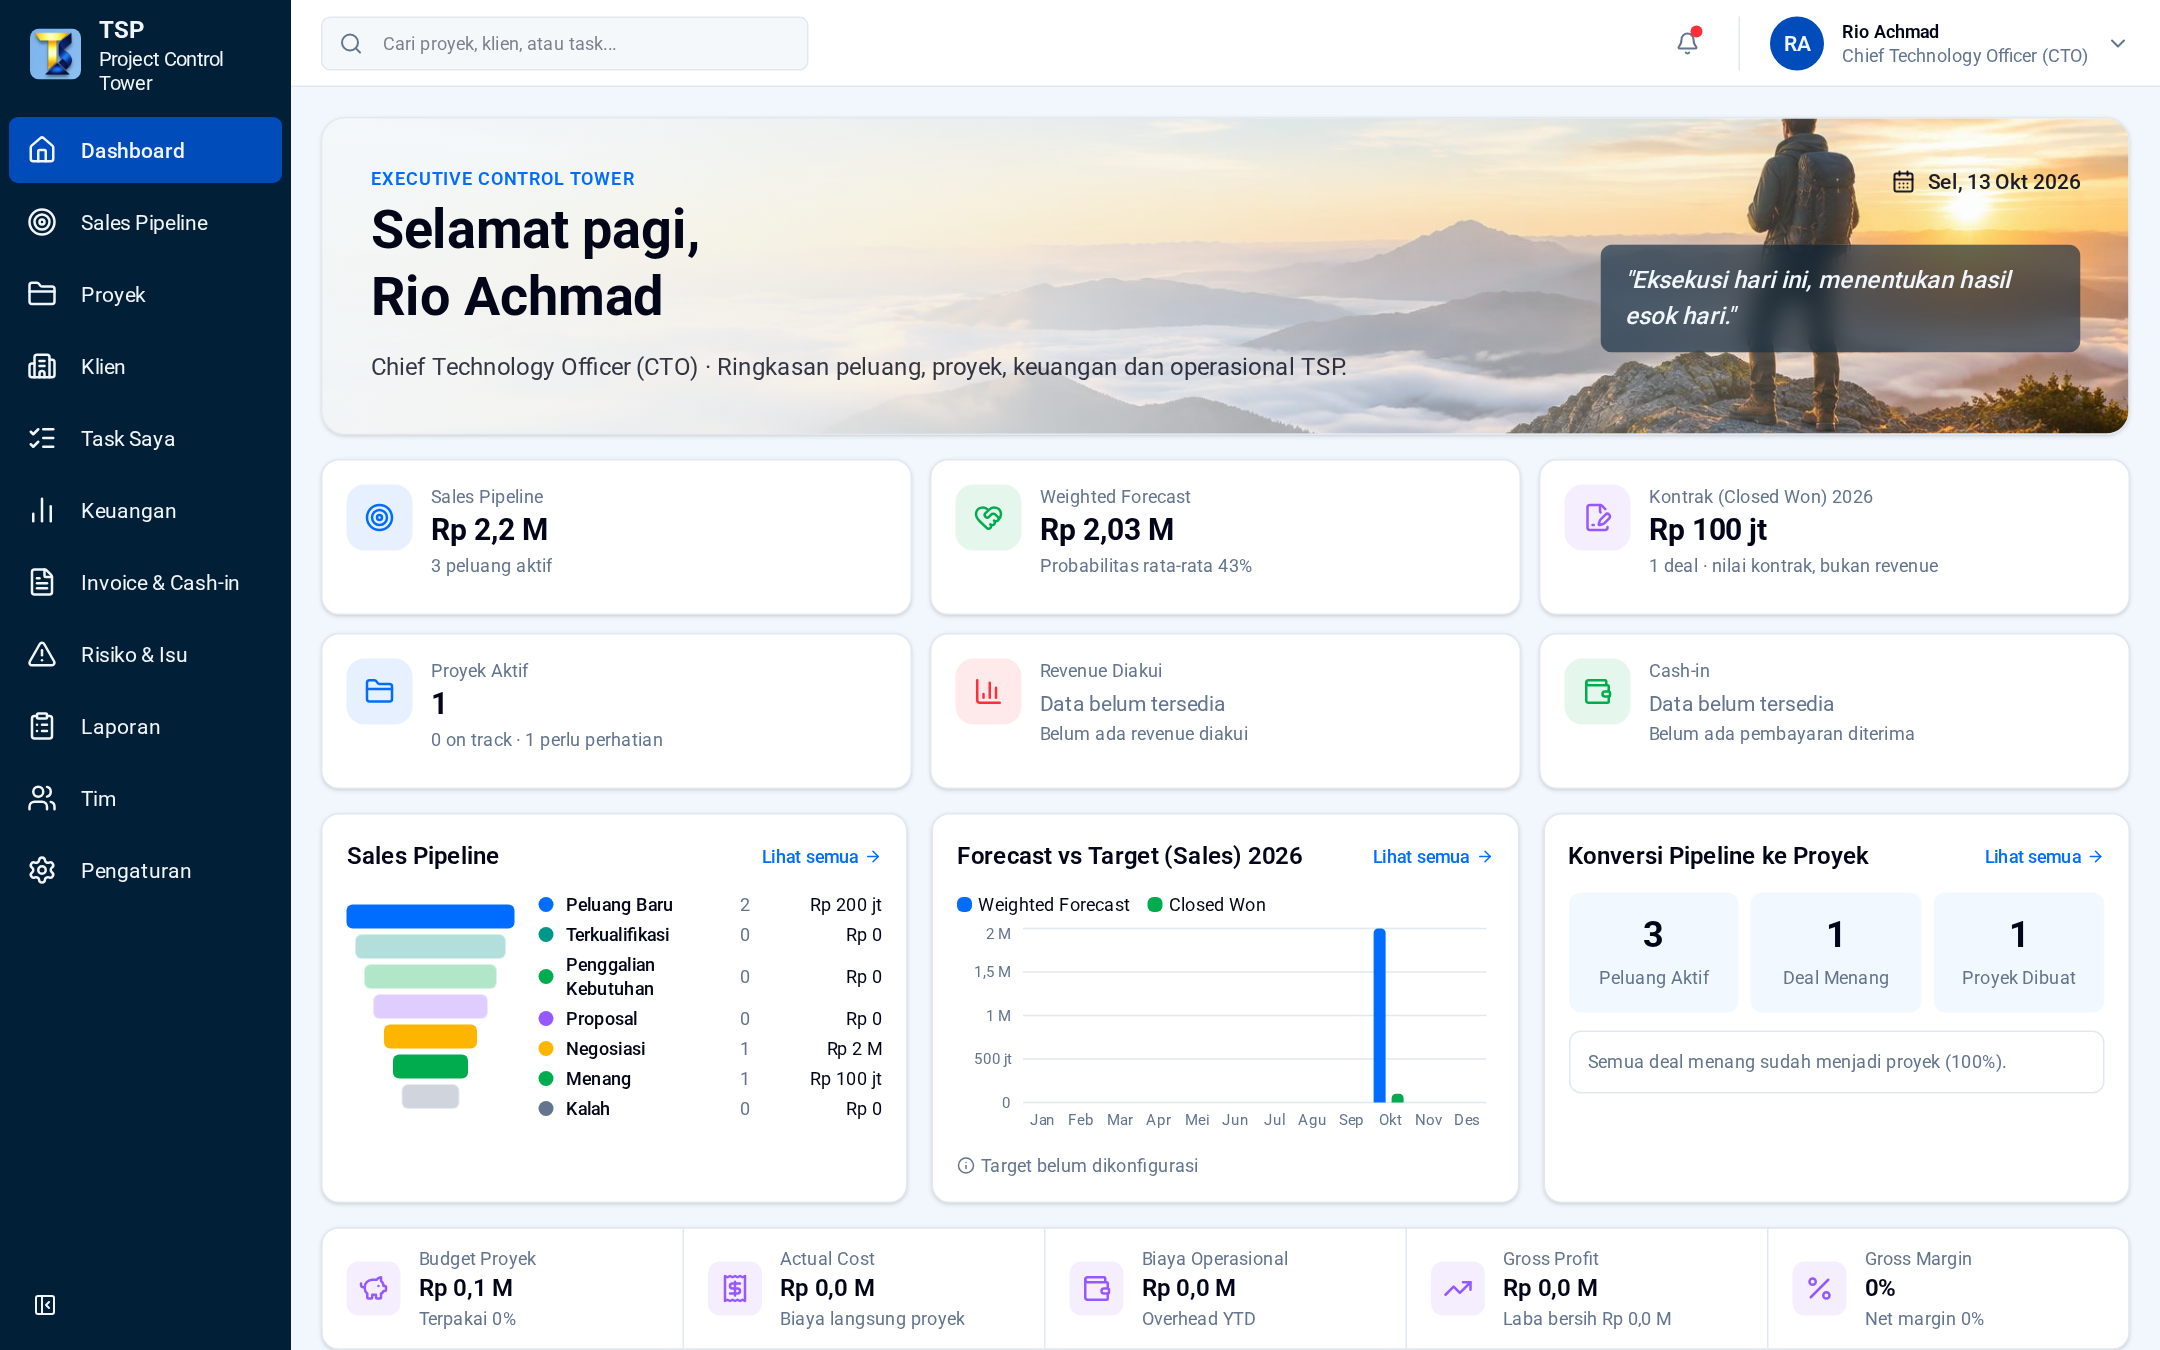Screen dimensions: 2160x1350
Task: Click the blue Peluang Baru funnel bar
Action: click(x=430, y=916)
